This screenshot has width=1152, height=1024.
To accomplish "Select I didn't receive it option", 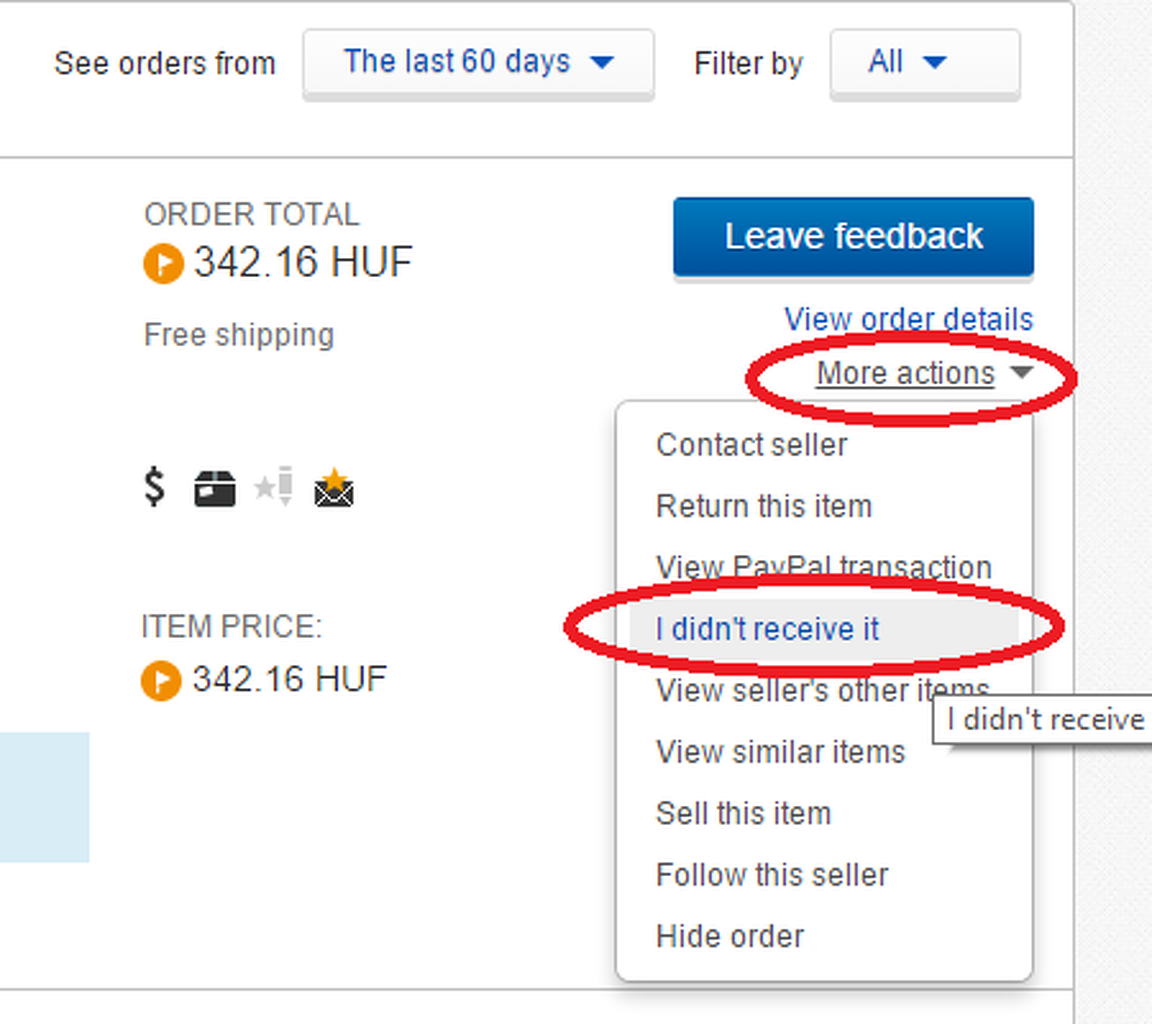I will pyautogui.click(x=767, y=629).
